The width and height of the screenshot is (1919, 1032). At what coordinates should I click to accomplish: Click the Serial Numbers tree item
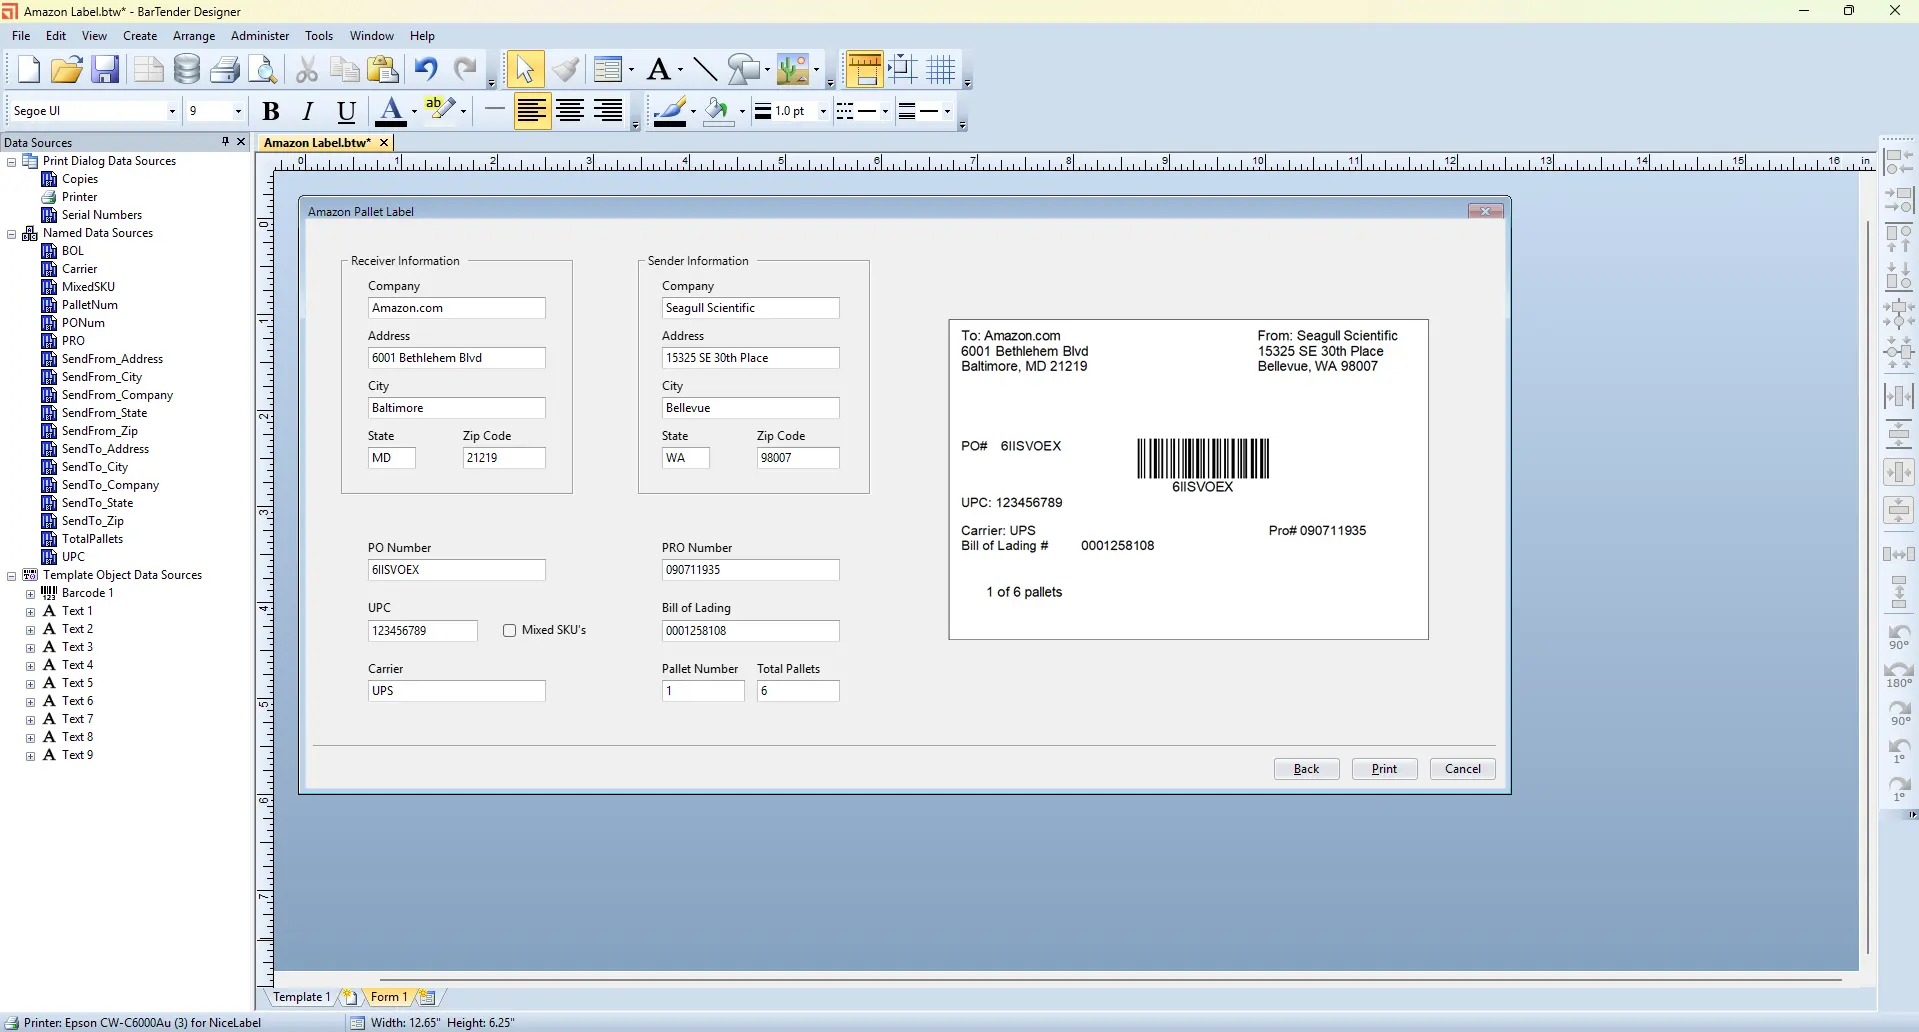(x=101, y=215)
